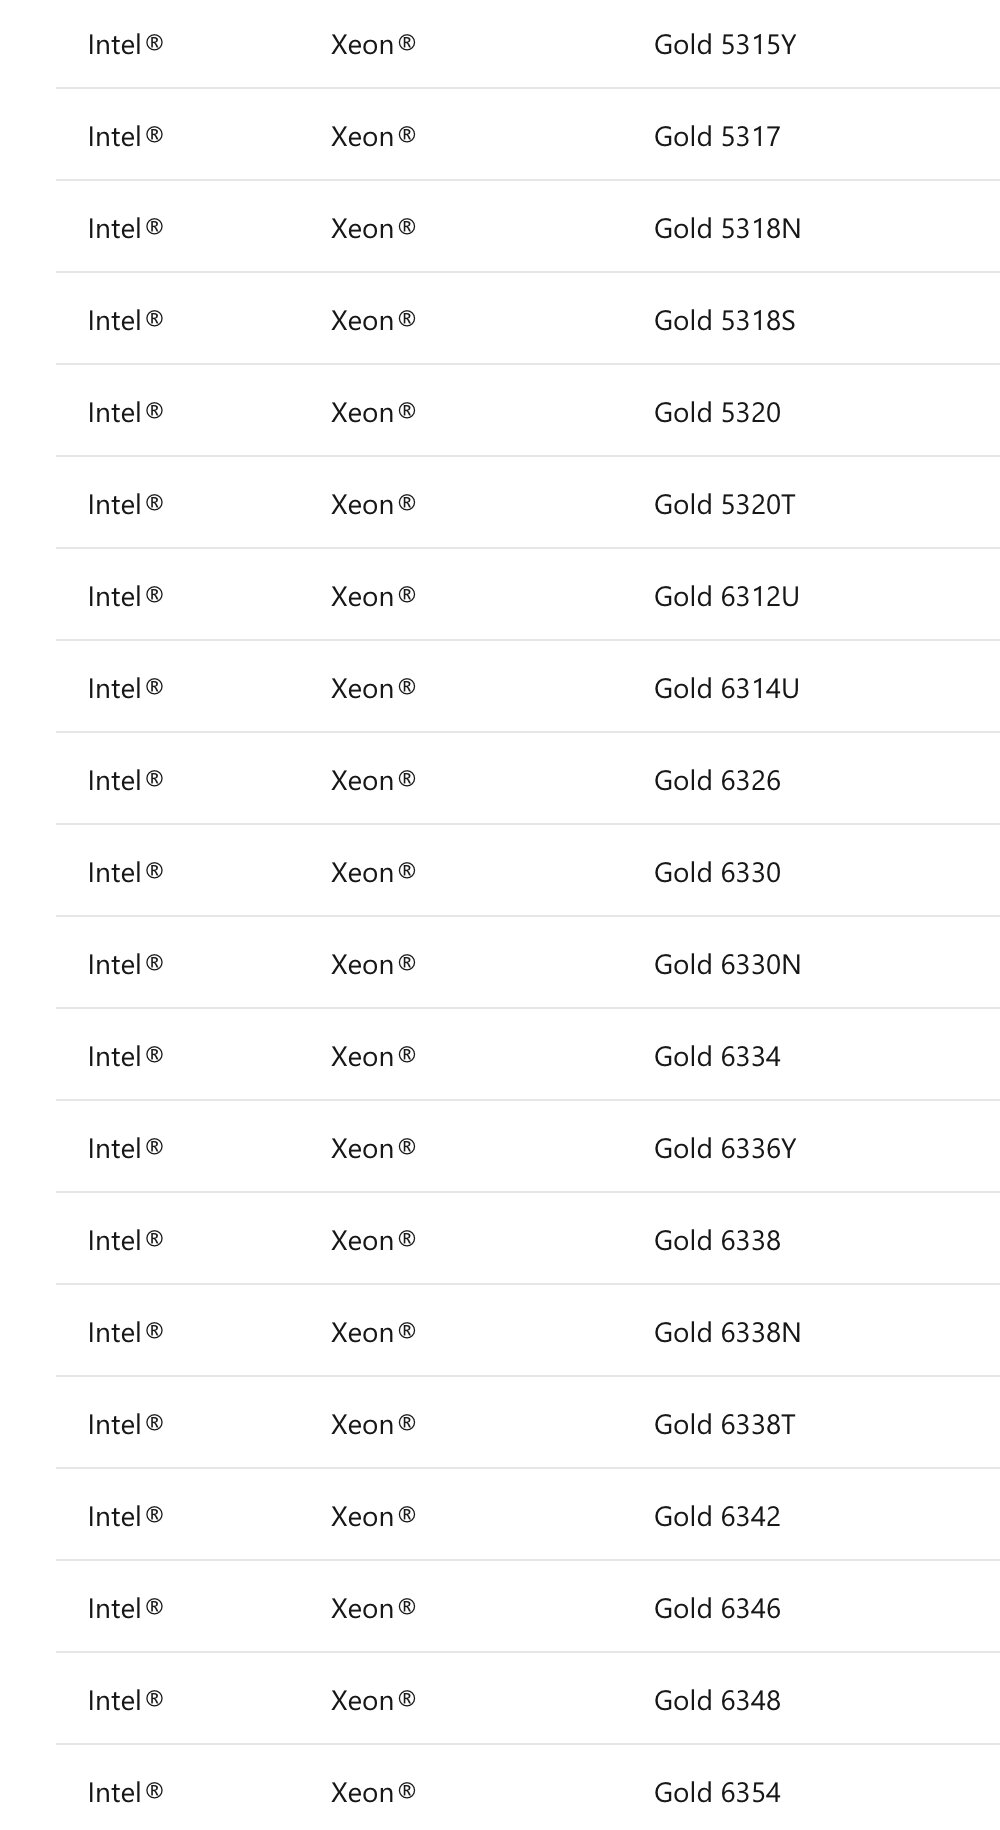Select the Gold 6354 processor entry

(x=717, y=1793)
